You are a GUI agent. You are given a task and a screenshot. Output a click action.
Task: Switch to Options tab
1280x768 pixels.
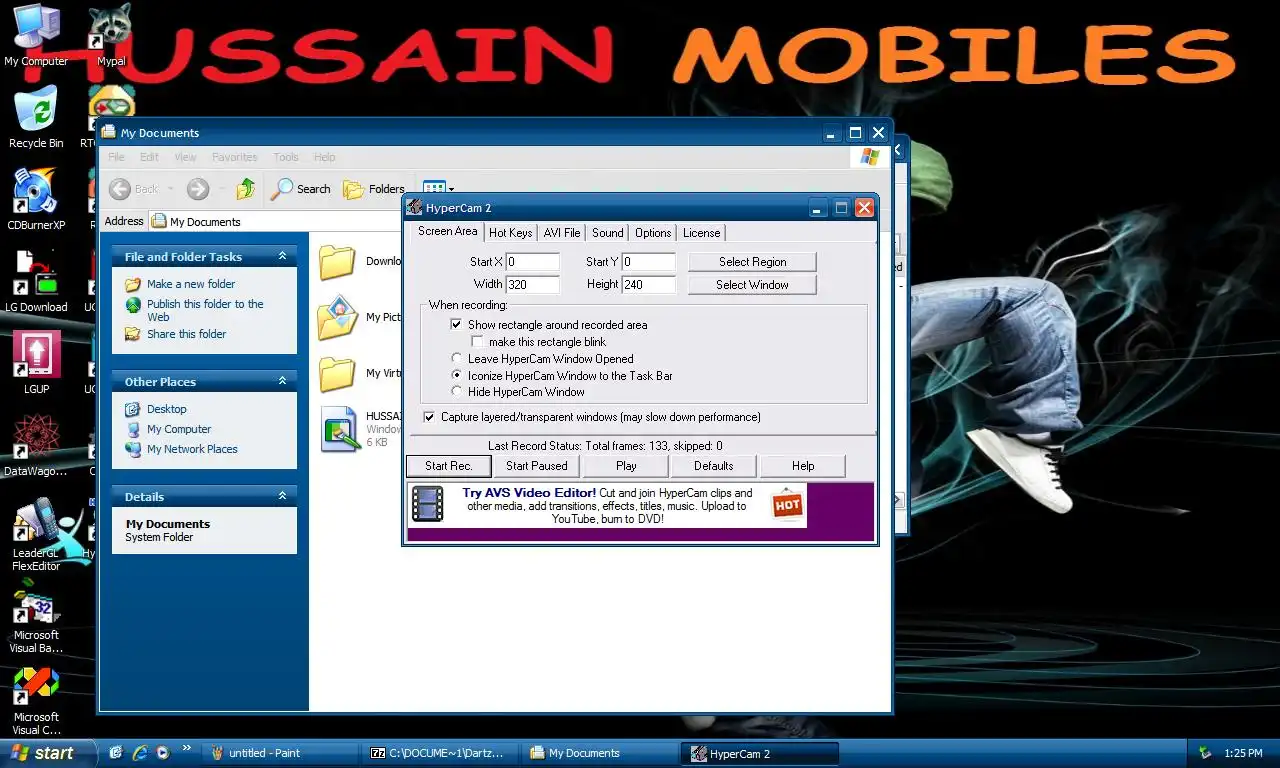pos(653,233)
